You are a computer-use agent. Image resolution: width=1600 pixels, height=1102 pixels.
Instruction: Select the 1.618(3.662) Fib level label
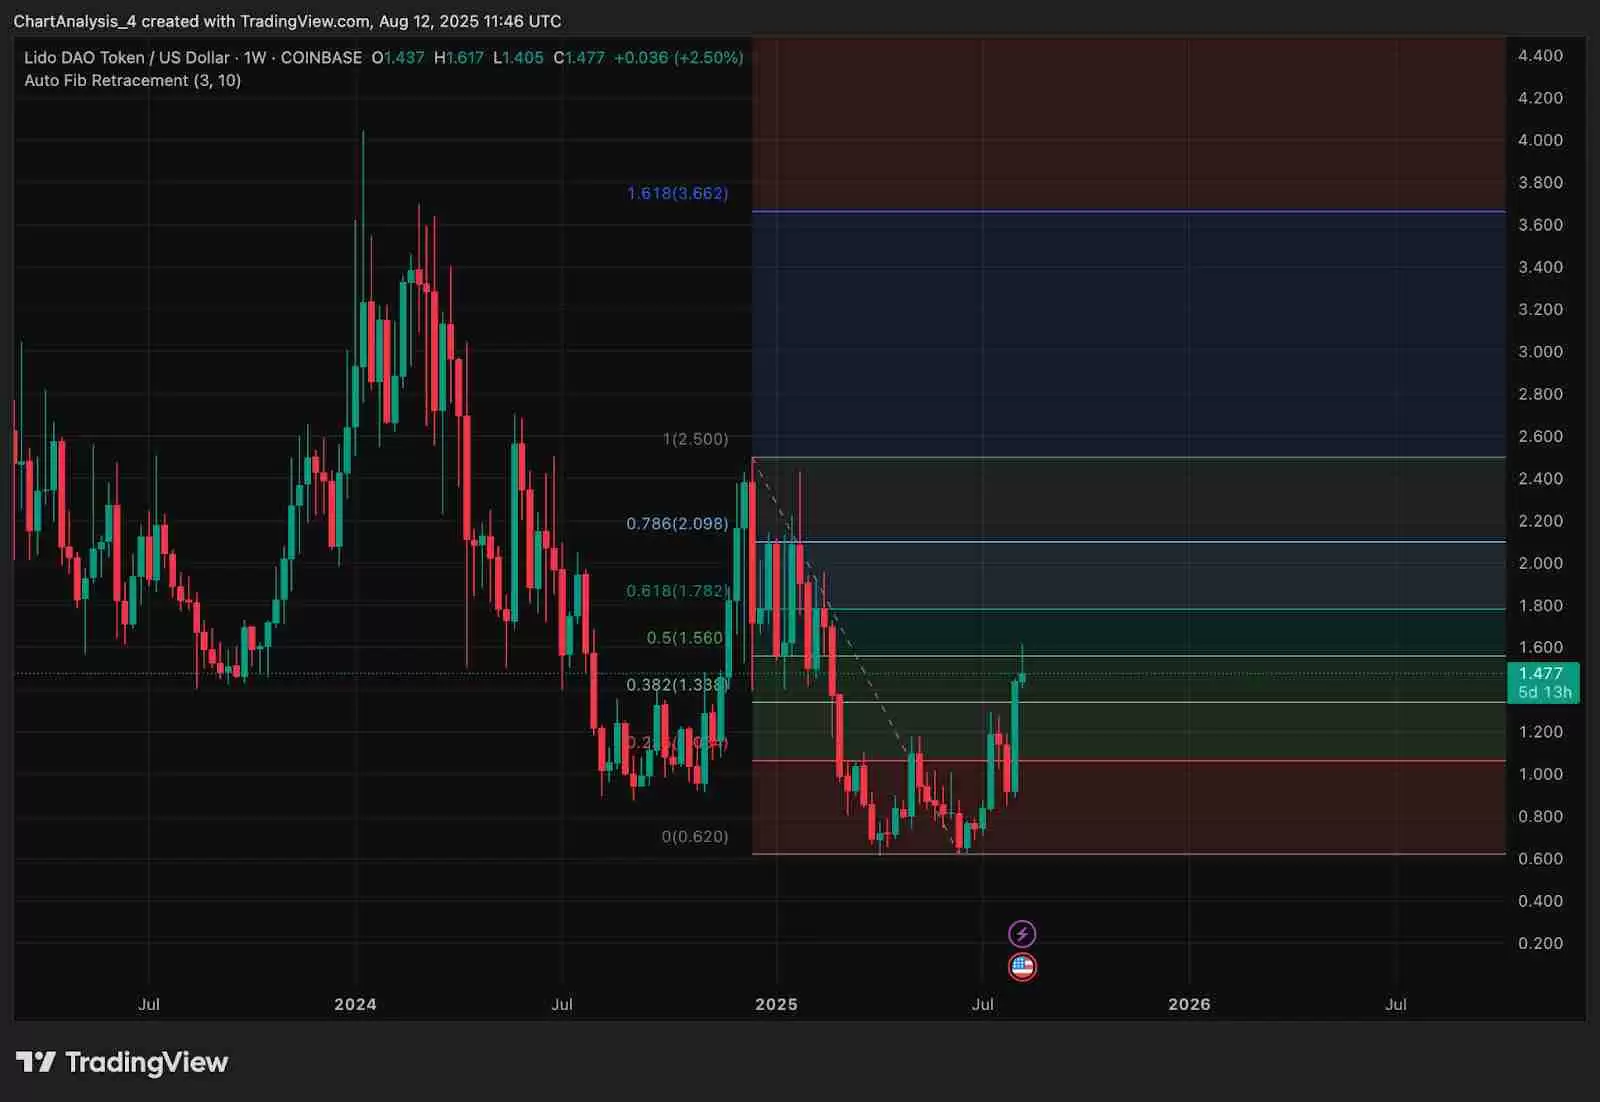tap(677, 193)
